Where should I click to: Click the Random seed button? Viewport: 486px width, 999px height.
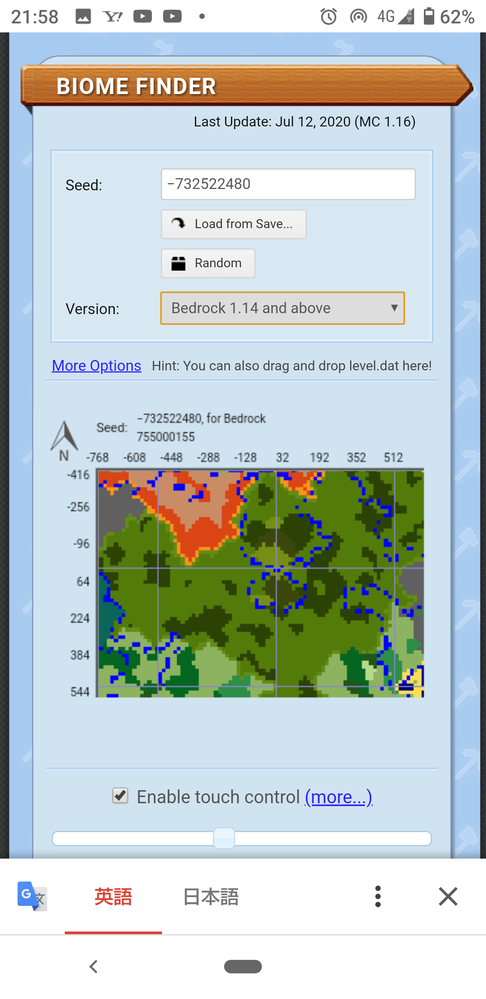pos(208,263)
